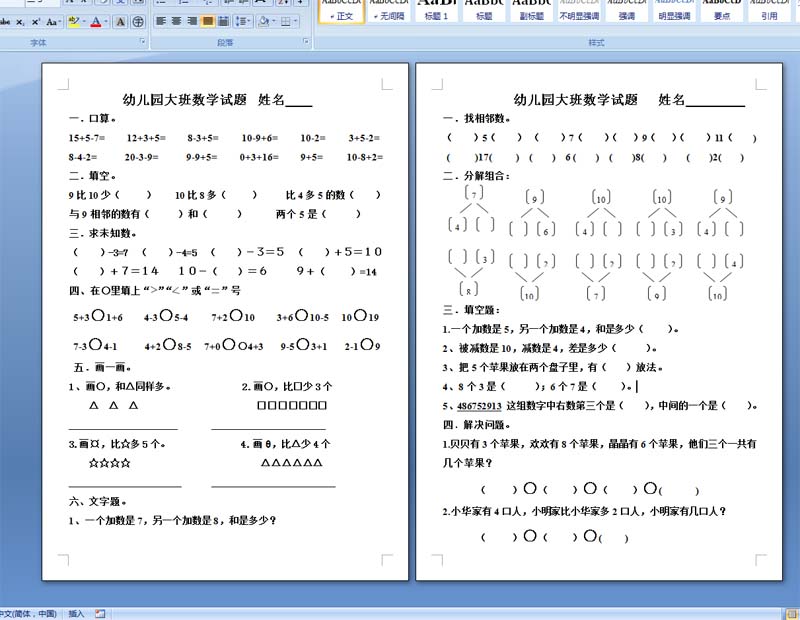Screen dimensions: 800x620
Task: Click the heading 六、文字题。
Action: [x=97, y=502]
